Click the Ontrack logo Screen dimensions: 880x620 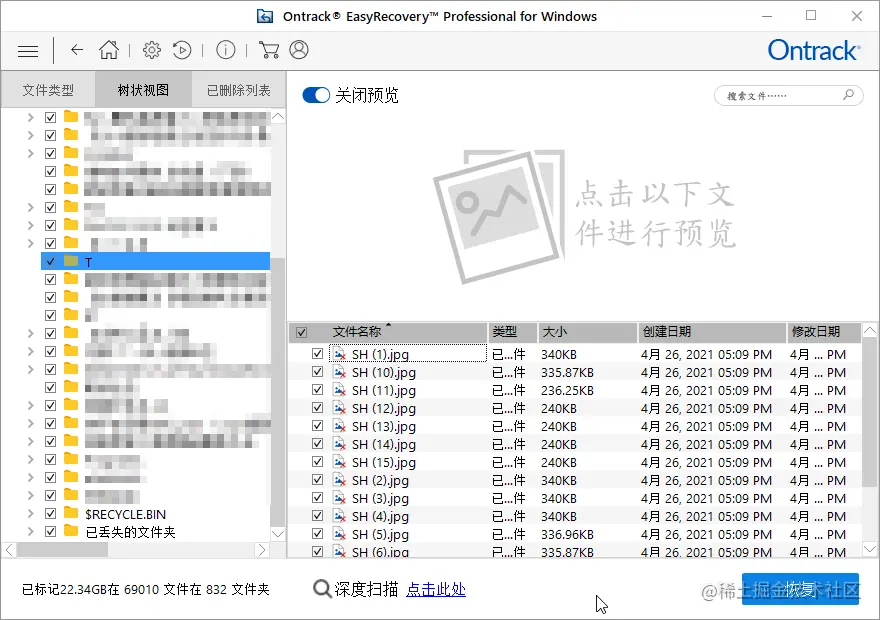[813, 50]
